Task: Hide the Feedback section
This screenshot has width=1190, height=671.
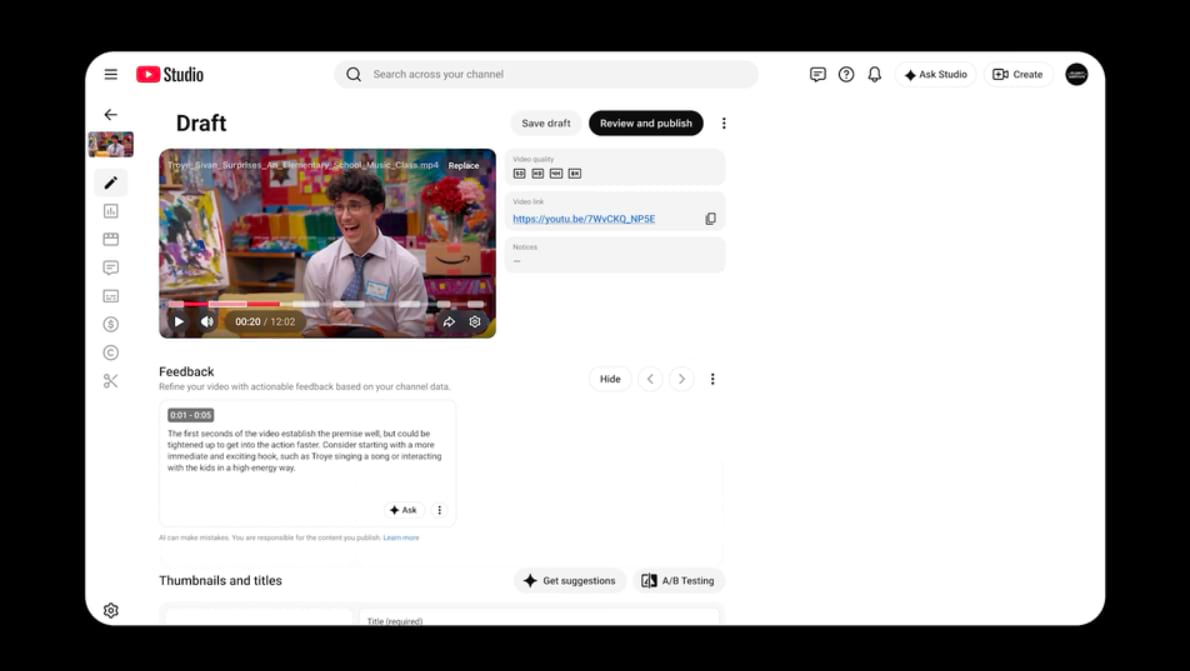Action: [610, 379]
